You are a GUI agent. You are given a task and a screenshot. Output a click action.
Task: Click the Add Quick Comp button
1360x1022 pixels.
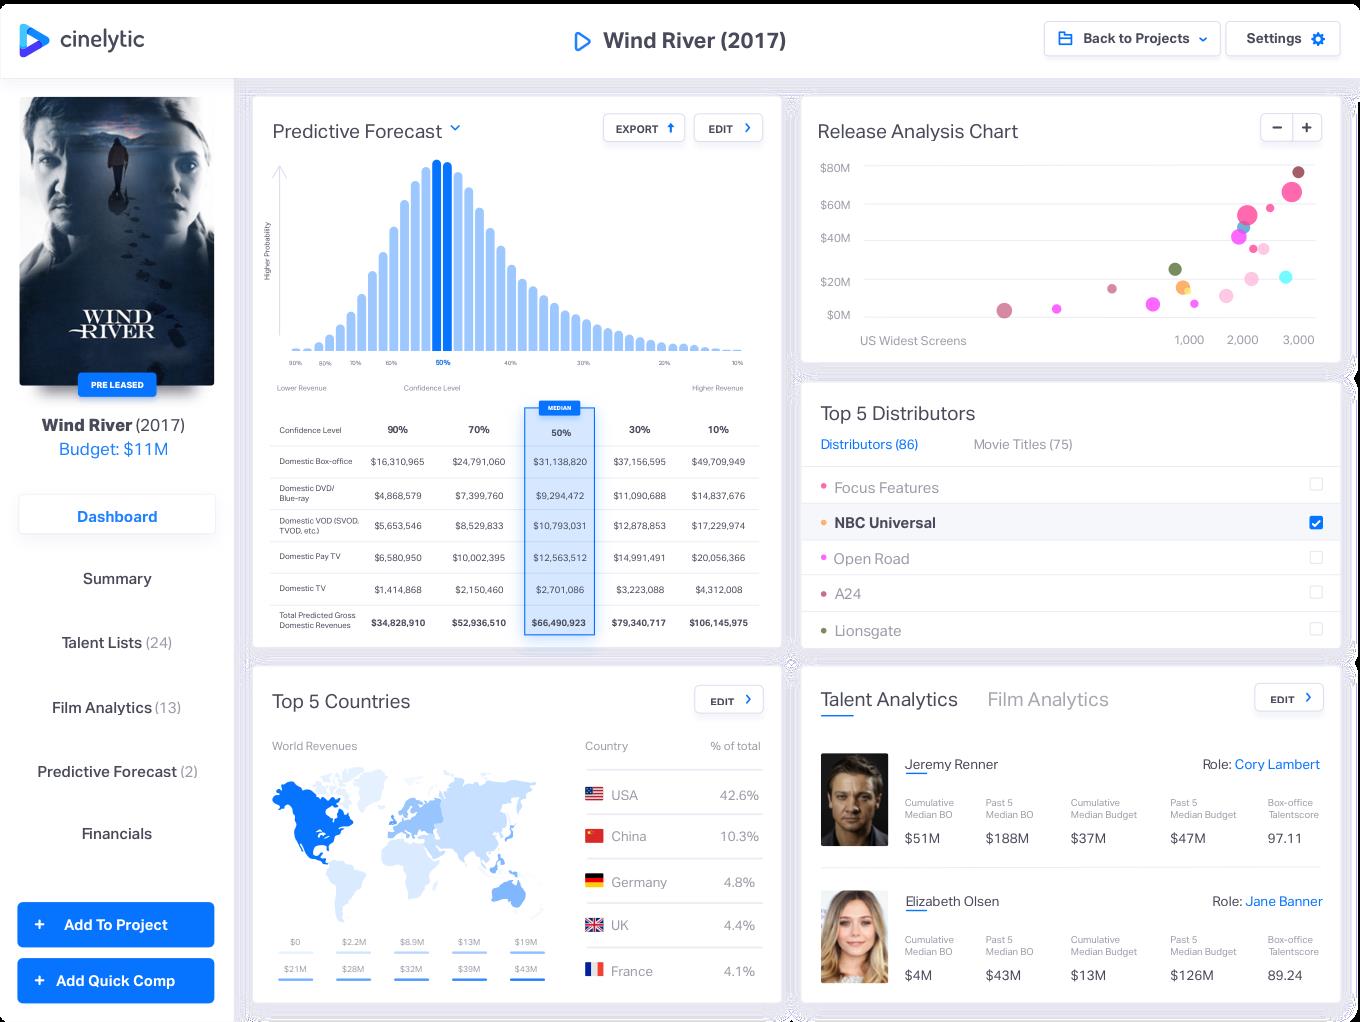pyautogui.click(x=116, y=981)
